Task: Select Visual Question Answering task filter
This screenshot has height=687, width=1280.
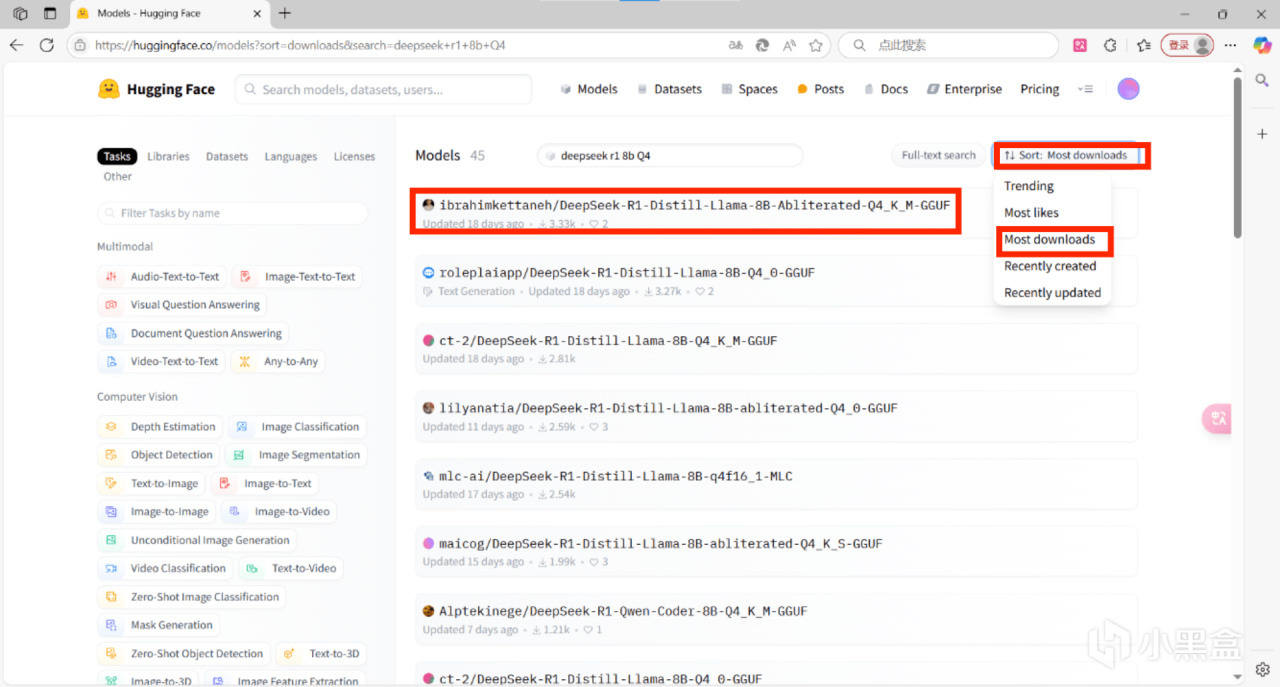Action: (x=182, y=305)
